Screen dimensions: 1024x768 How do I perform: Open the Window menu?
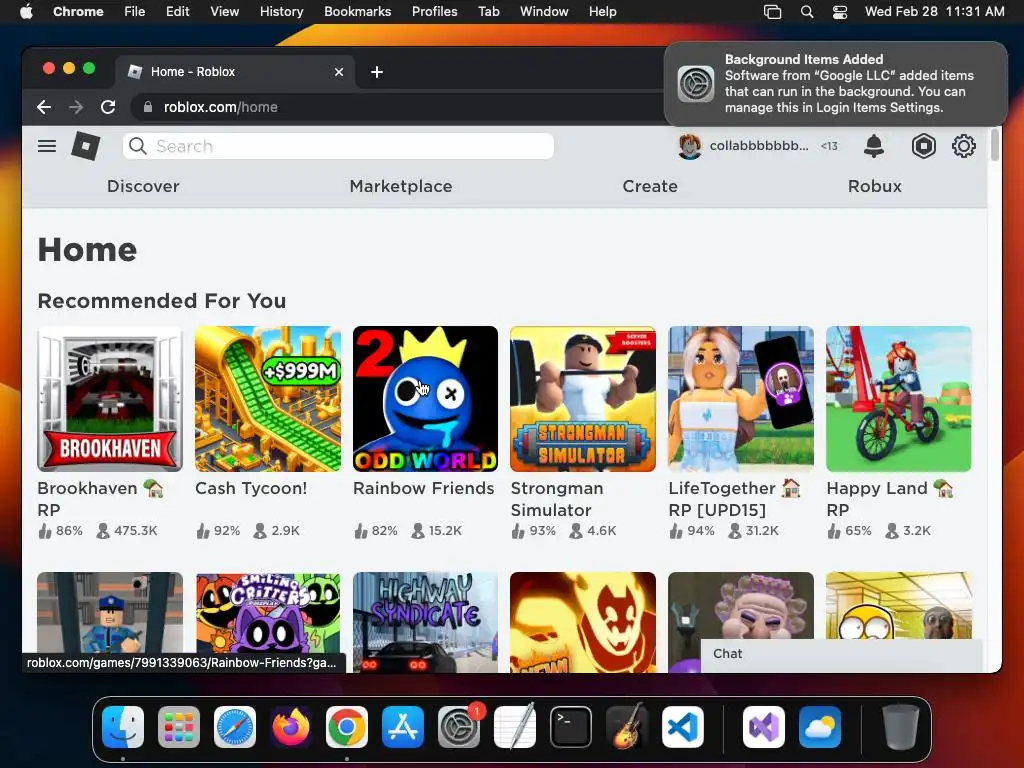point(544,12)
